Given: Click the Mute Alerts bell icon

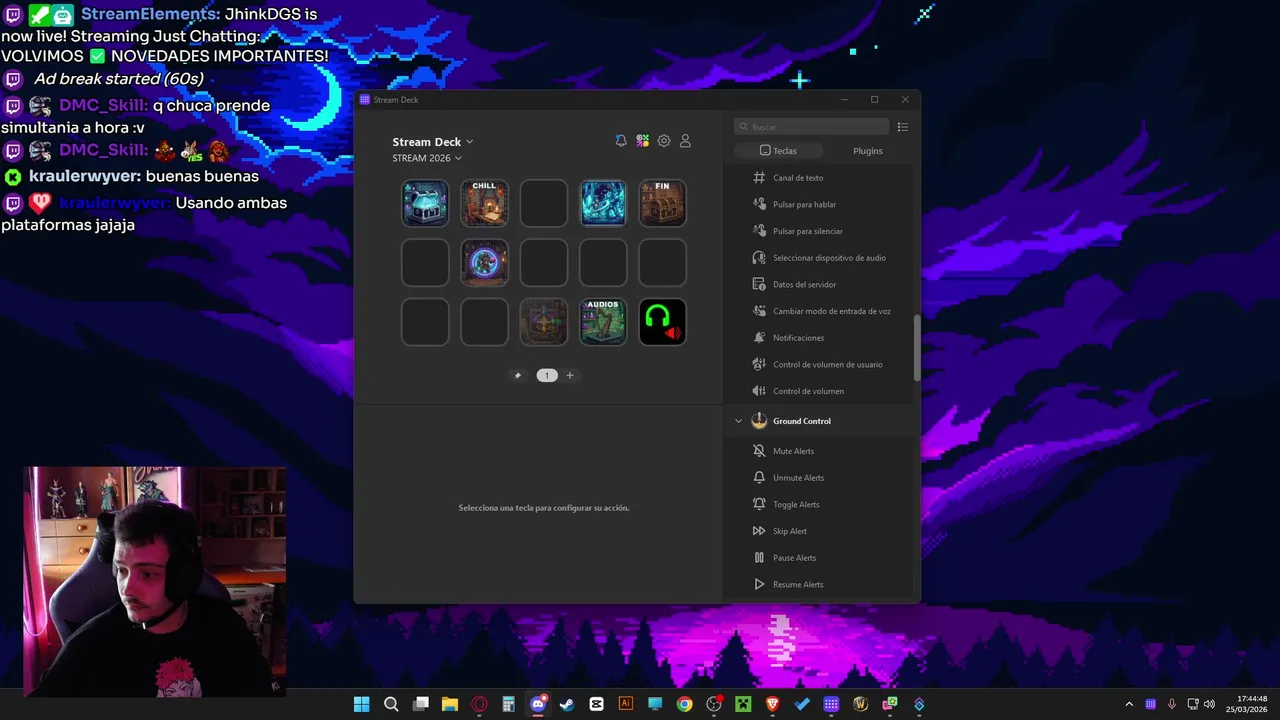Looking at the screenshot, I should tap(759, 451).
